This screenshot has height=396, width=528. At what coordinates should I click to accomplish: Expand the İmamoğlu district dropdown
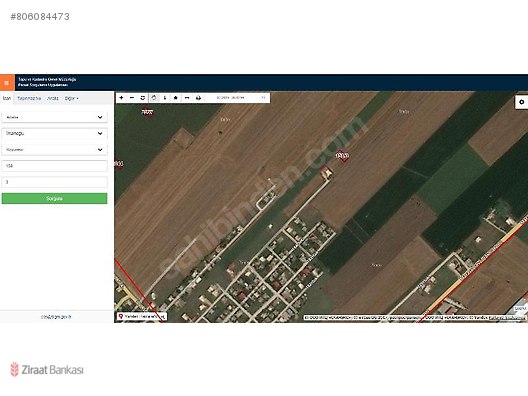click(x=55, y=133)
